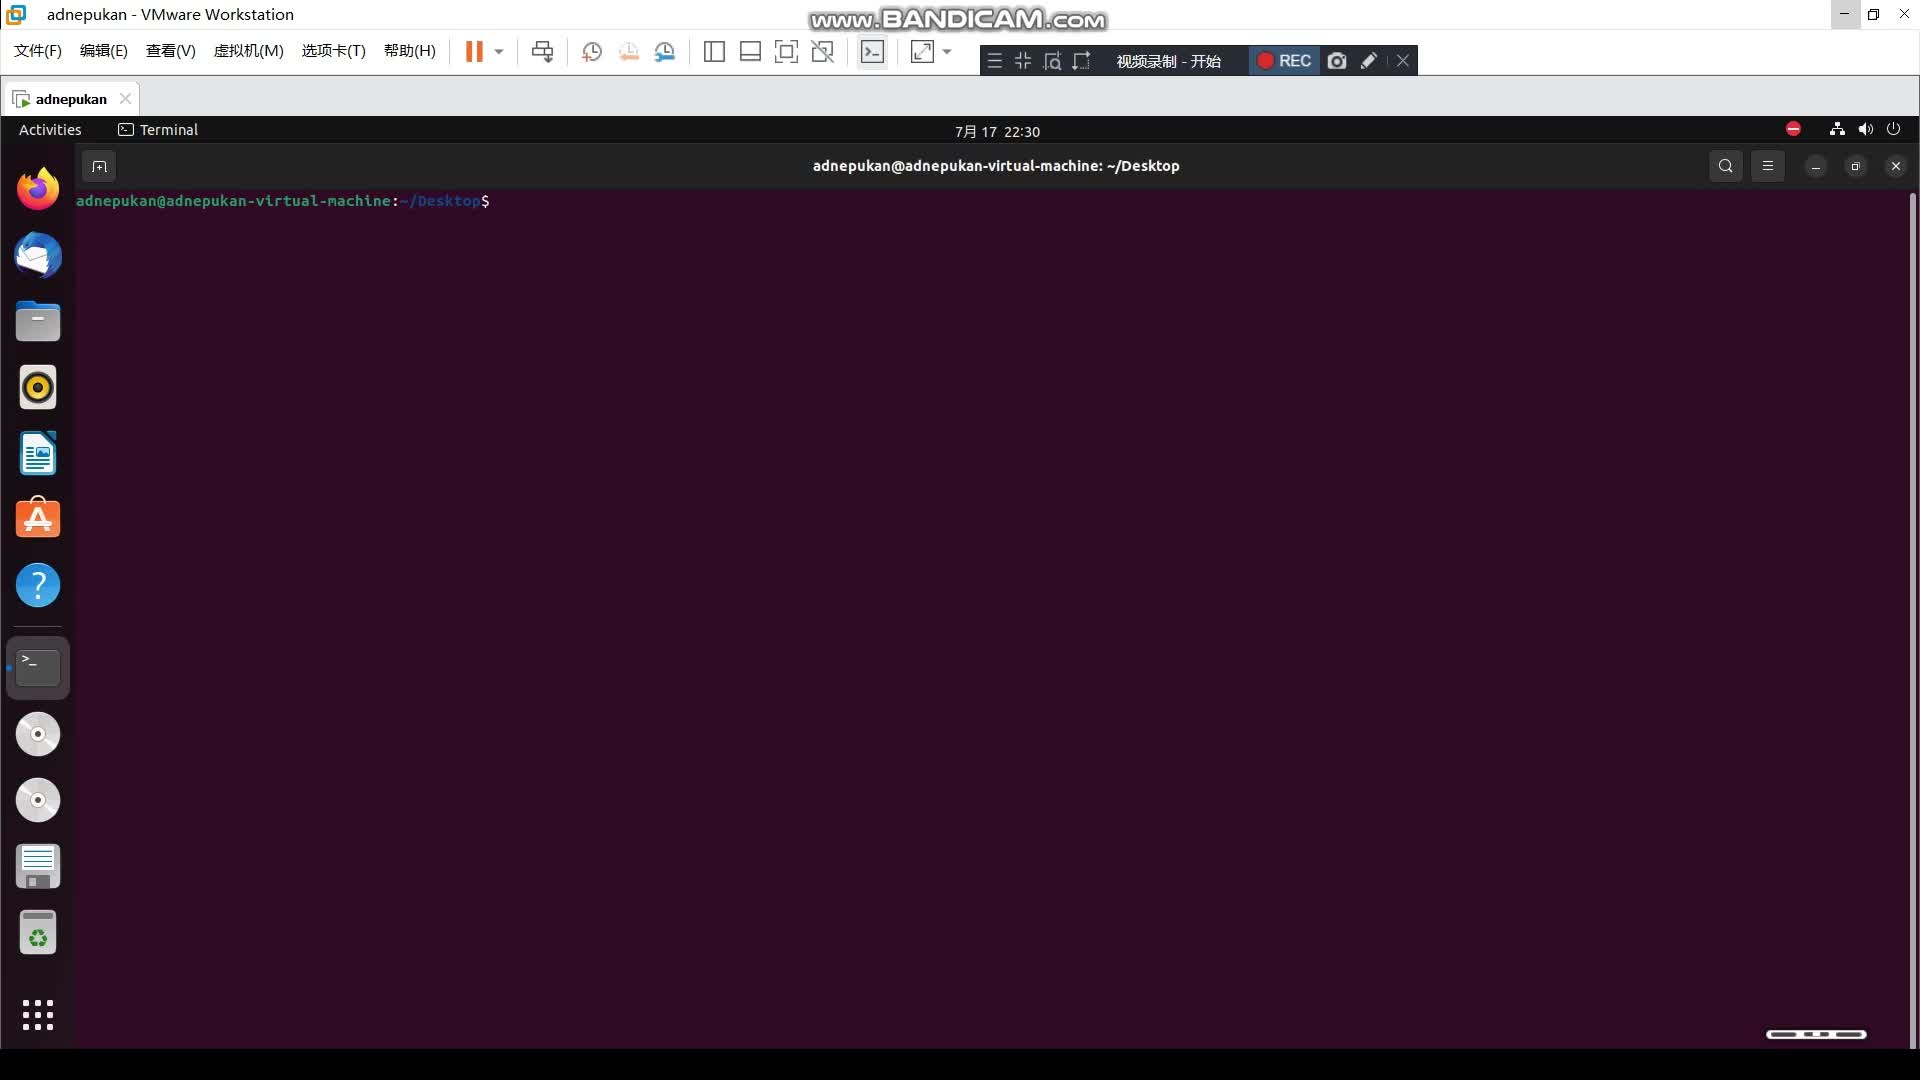The height and width of the screenshot is (1080, 1920).
Task: Expand the stretch guest dropdown arrow
Action: pyautogui.click(x=947, y=52)
